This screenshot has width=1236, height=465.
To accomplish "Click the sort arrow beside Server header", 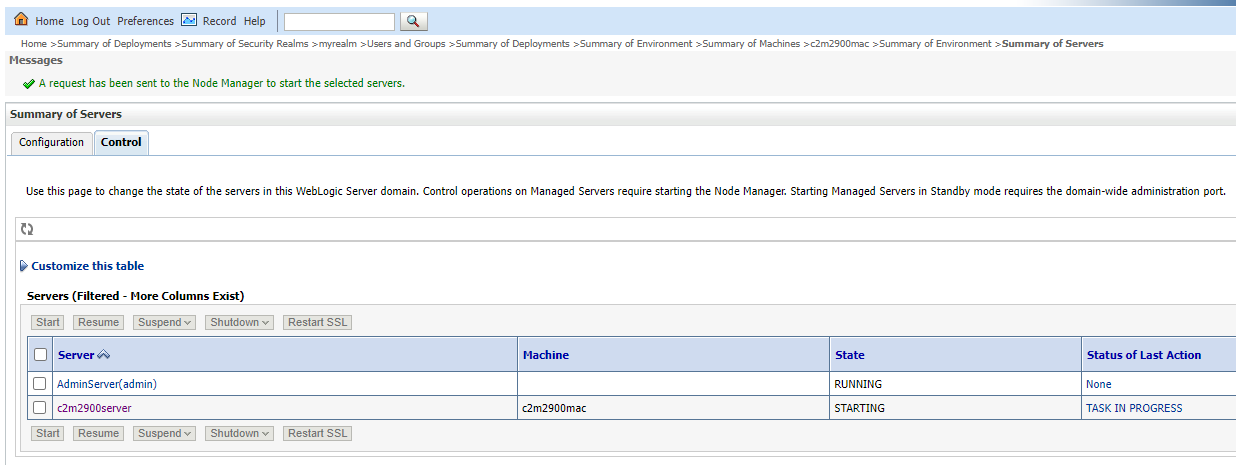I will click(104, 355).
